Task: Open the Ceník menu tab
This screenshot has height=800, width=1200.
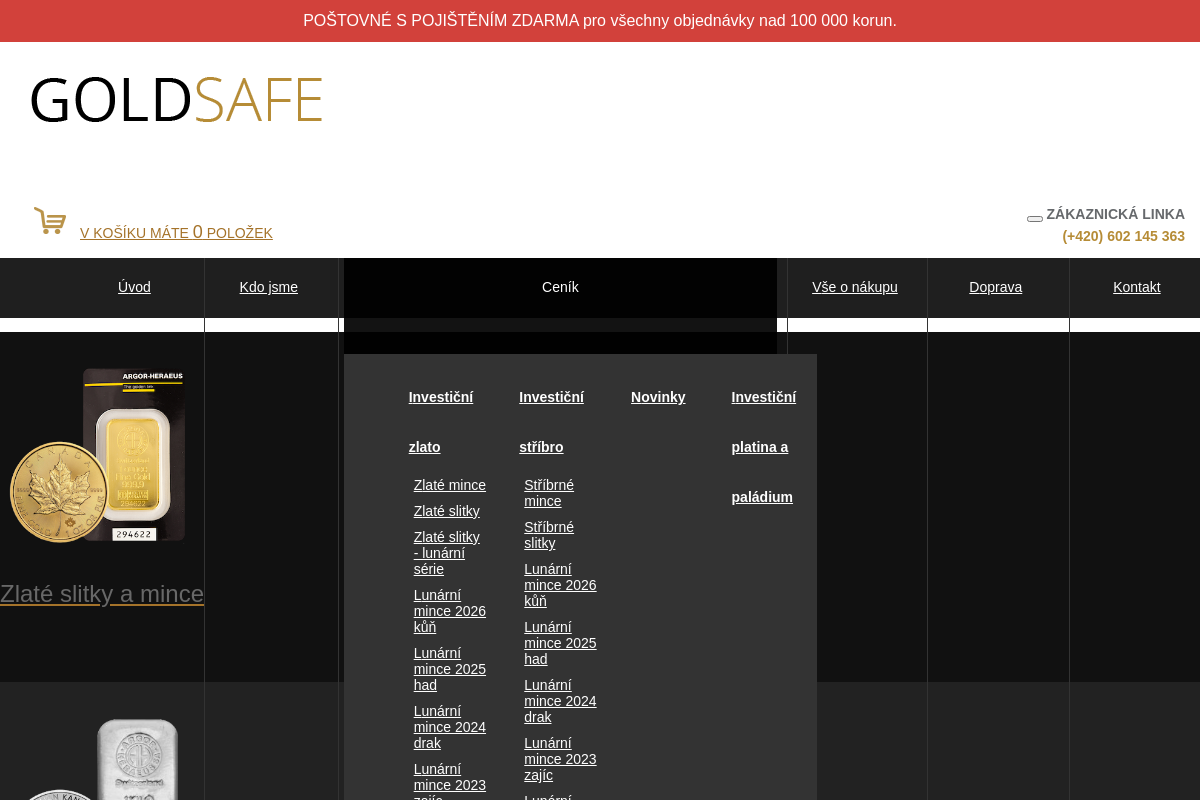Action: (x=560, y=287)
